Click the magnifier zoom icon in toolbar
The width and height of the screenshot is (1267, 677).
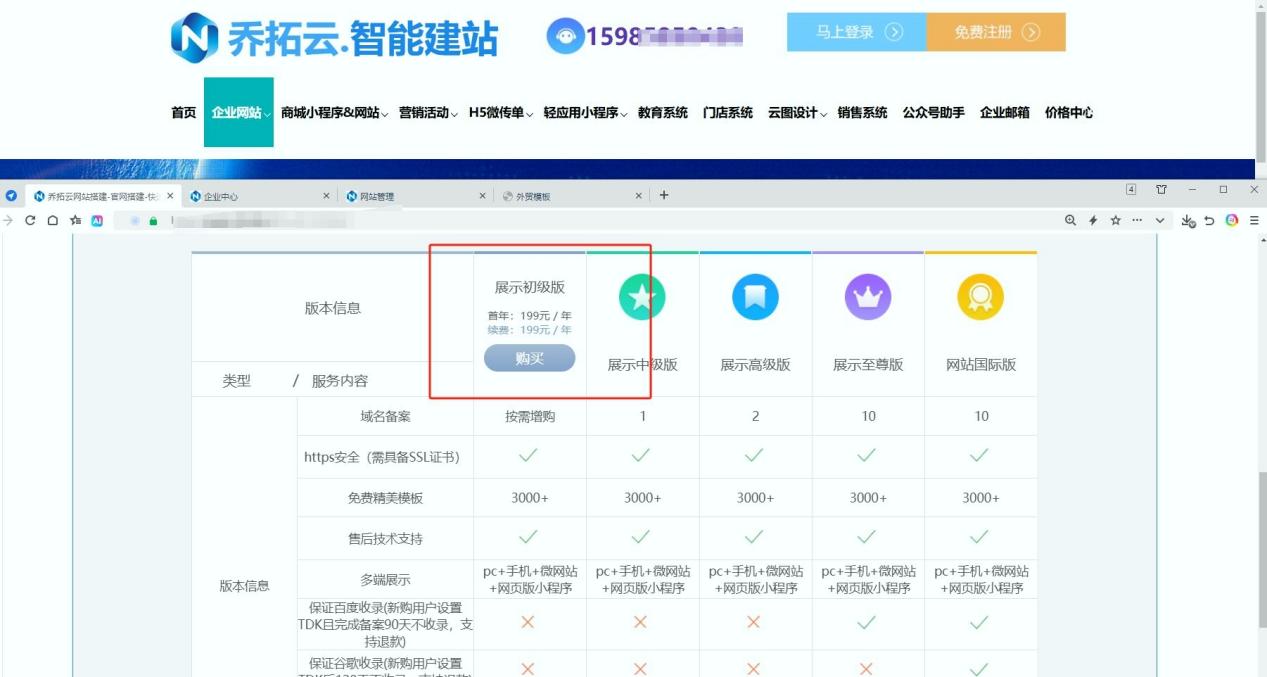1071,220
